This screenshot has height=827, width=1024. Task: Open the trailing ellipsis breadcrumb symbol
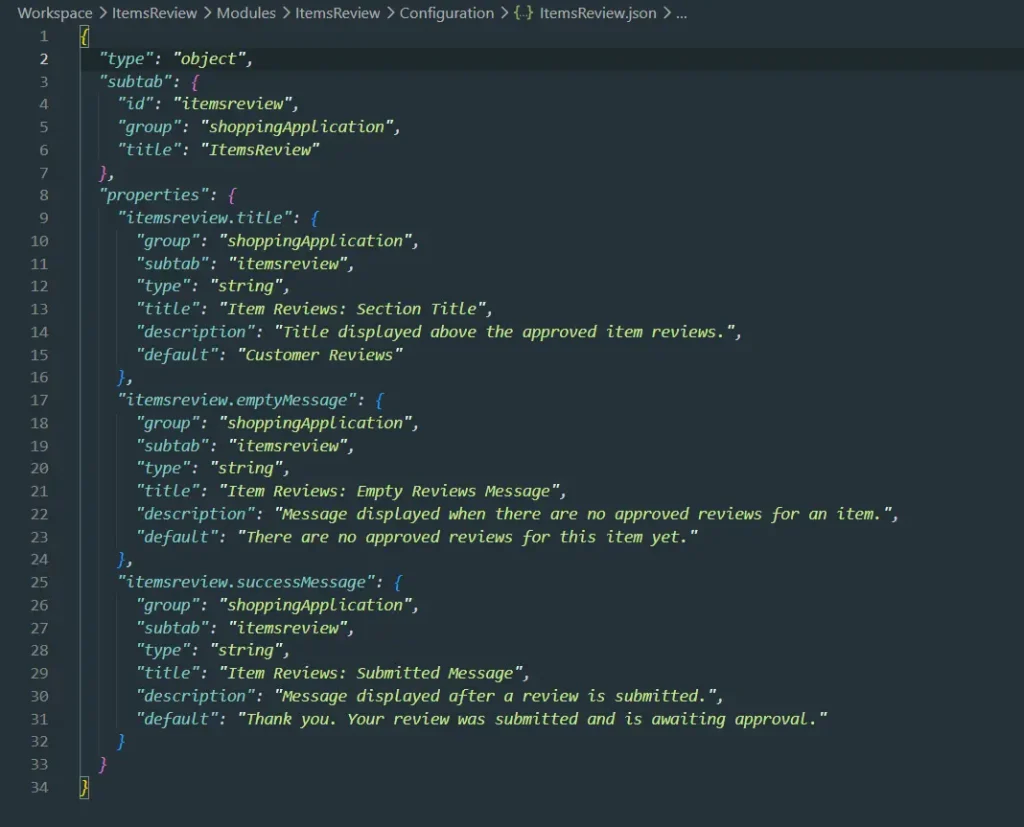[x=681, y=14]
